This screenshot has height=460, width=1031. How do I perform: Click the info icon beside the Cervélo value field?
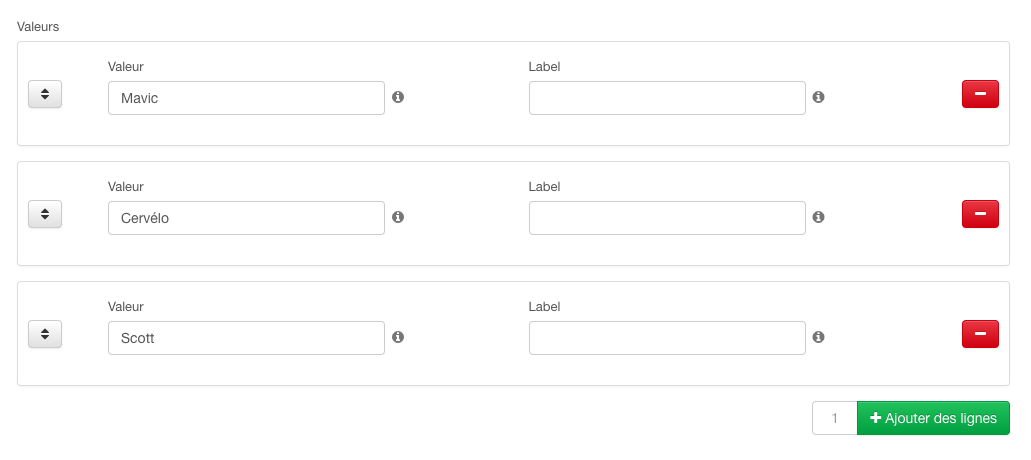[398, 217]
